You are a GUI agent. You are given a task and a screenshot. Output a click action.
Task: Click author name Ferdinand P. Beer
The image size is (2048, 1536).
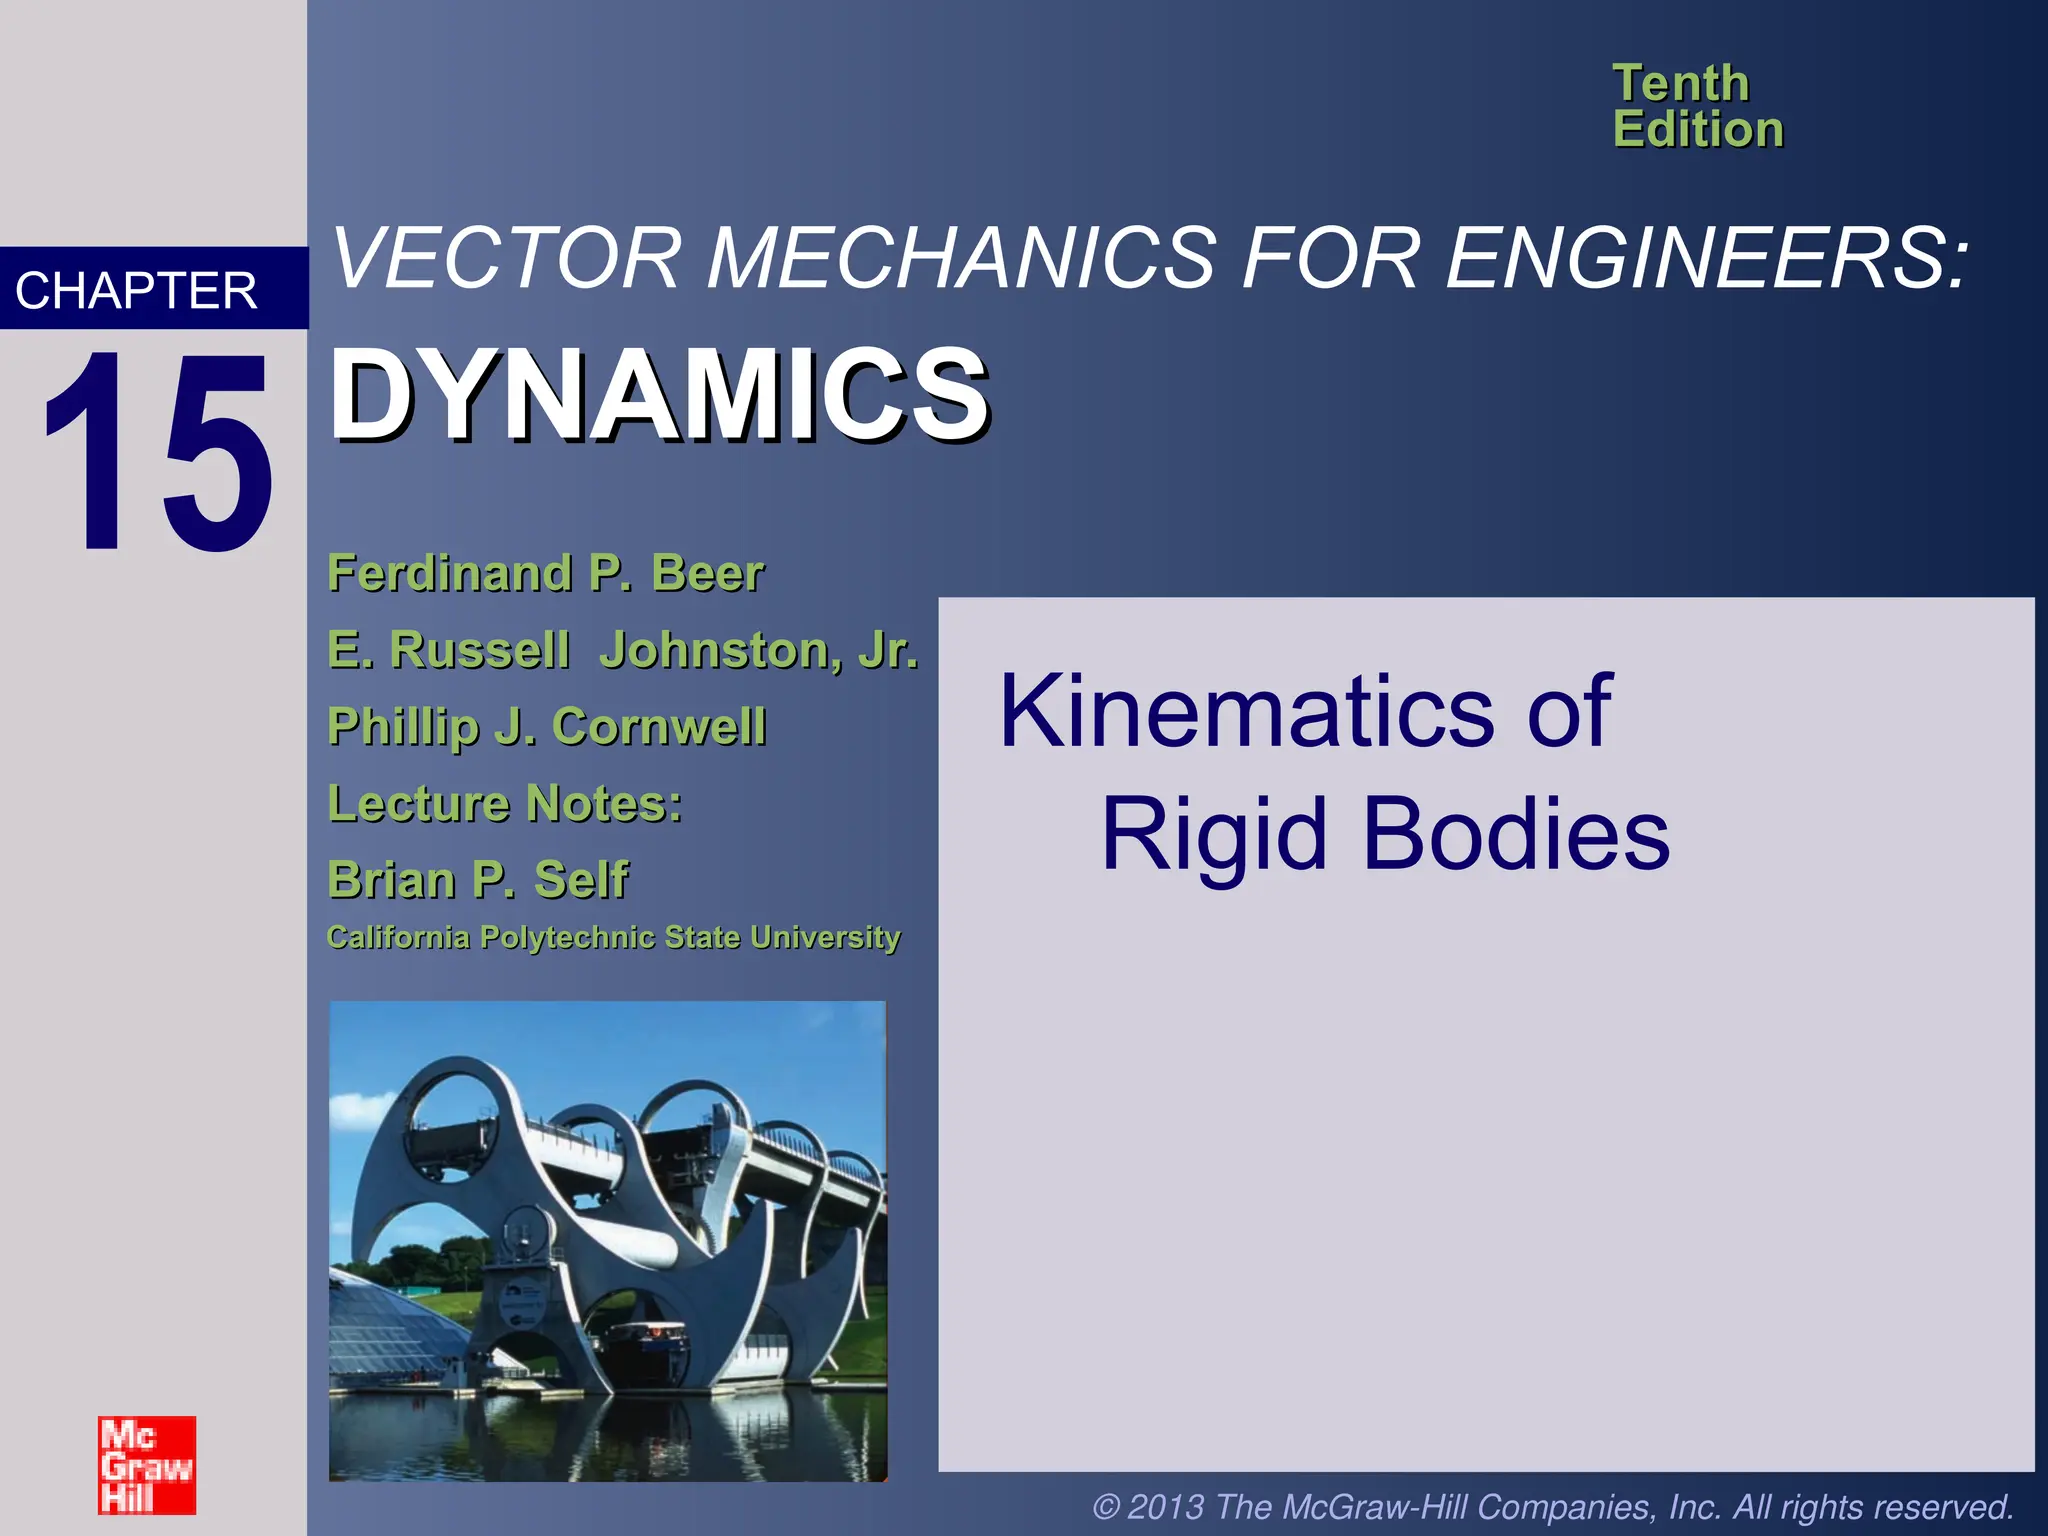point(545,573)
